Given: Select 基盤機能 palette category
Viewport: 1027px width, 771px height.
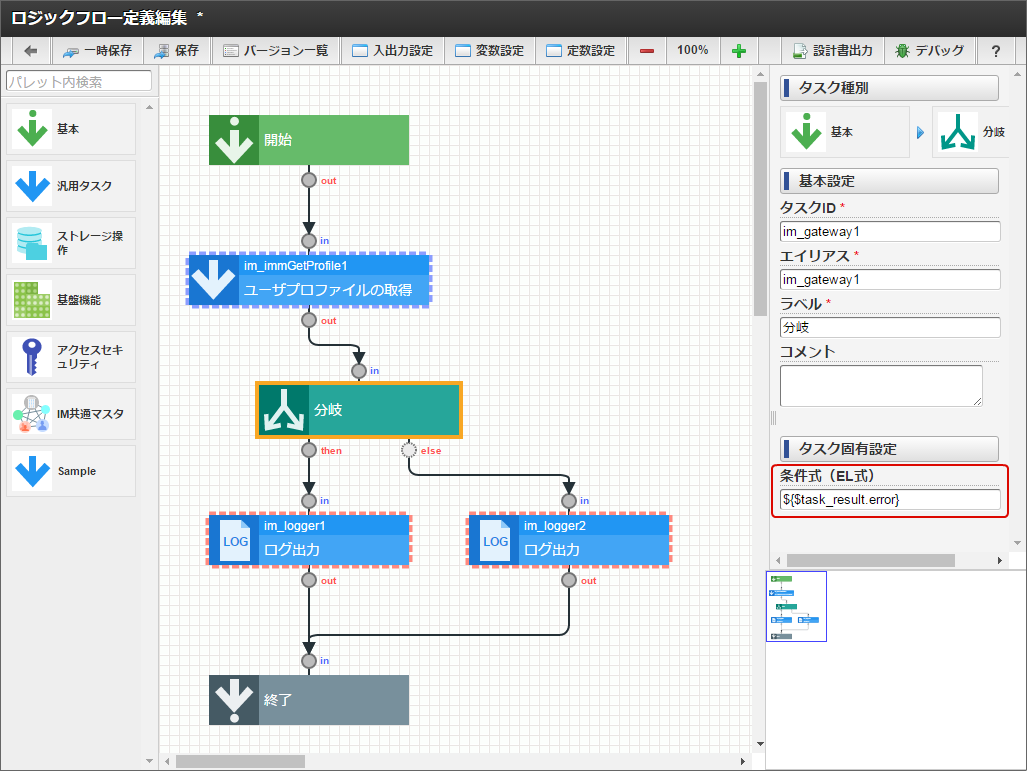Looking at the screenshot, I should [71, 300].
